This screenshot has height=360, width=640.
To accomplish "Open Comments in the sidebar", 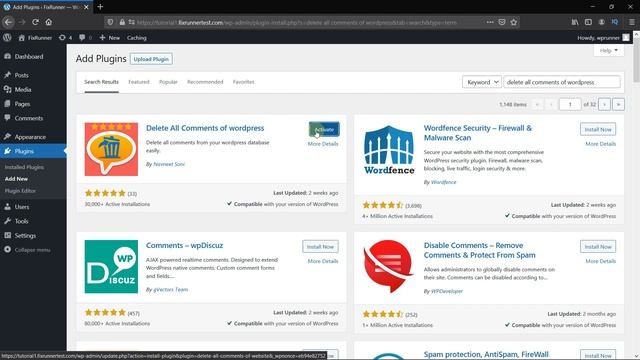I will (x=29, y=118).
